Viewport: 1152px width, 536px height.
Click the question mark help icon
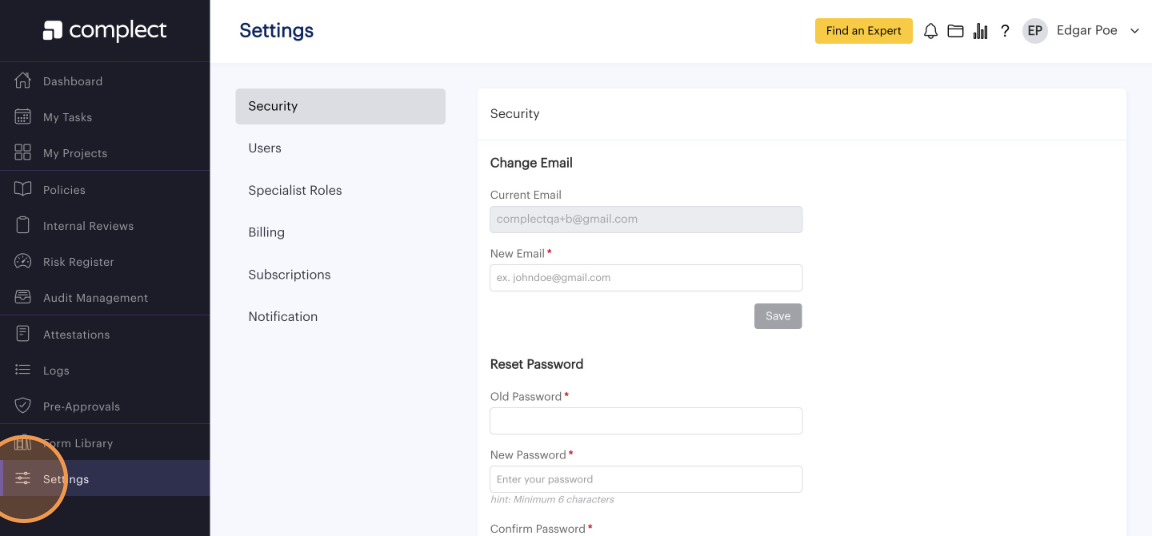(x=1005, y=31)
